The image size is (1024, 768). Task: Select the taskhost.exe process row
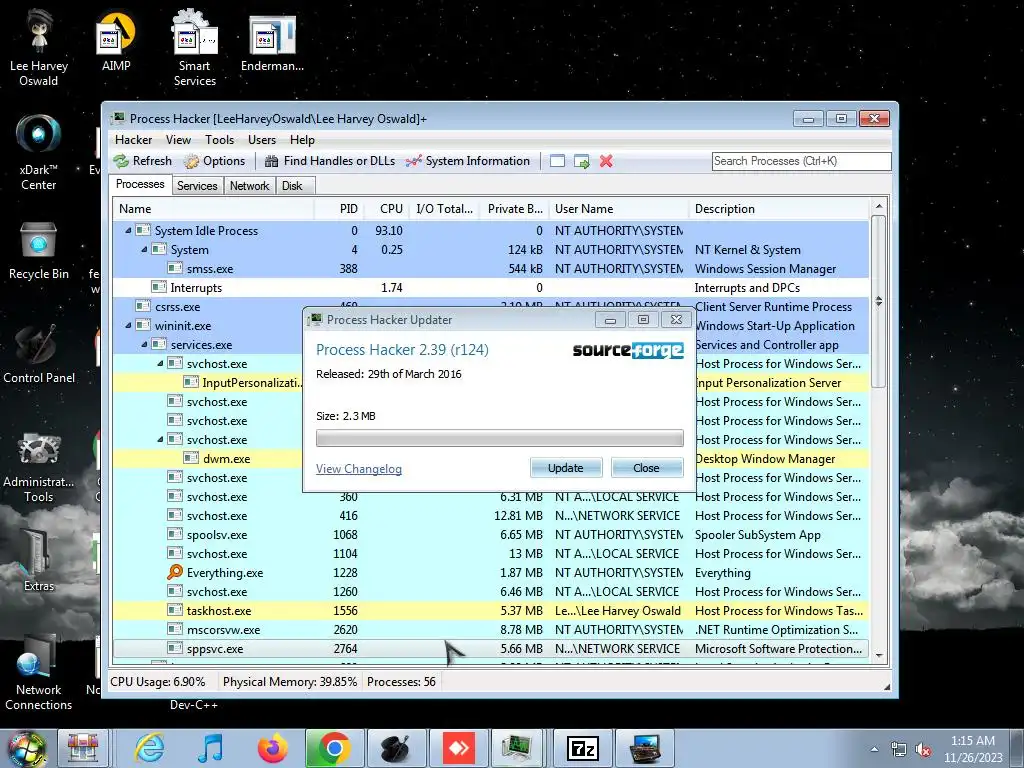(491, 611)
